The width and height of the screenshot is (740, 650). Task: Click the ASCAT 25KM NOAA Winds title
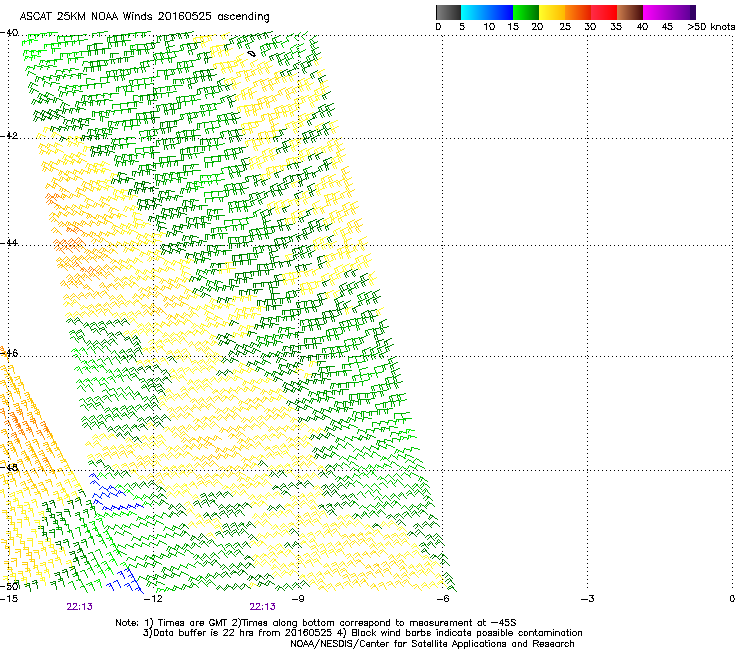point(144,17)
